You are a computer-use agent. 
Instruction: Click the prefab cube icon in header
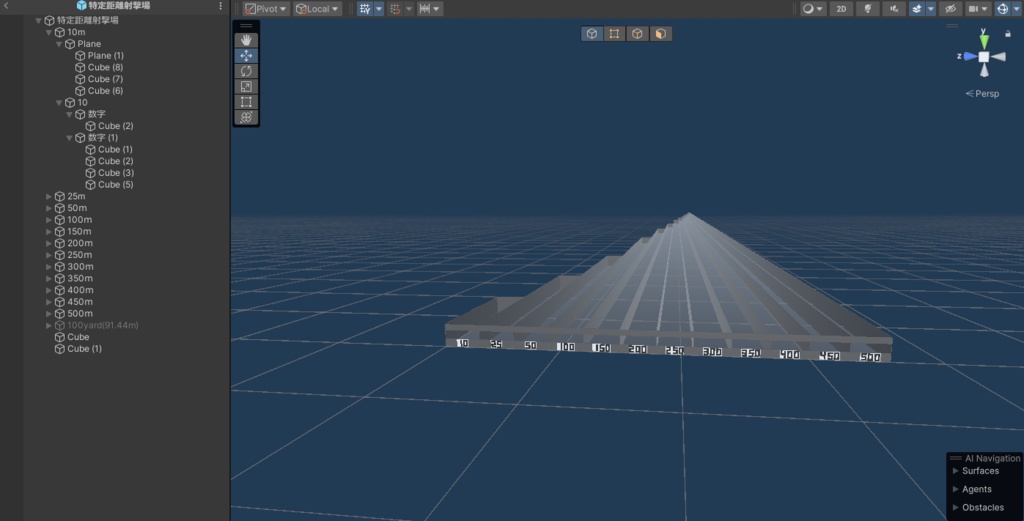81,5
